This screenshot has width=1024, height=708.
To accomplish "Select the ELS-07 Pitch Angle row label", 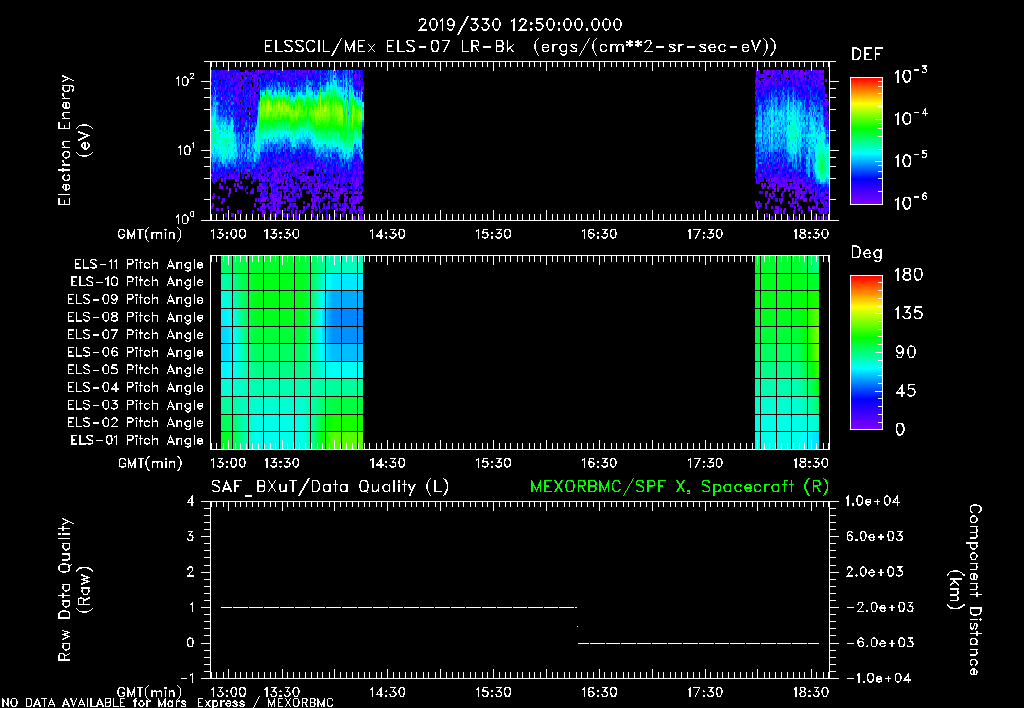I will (x=135, y=334).
